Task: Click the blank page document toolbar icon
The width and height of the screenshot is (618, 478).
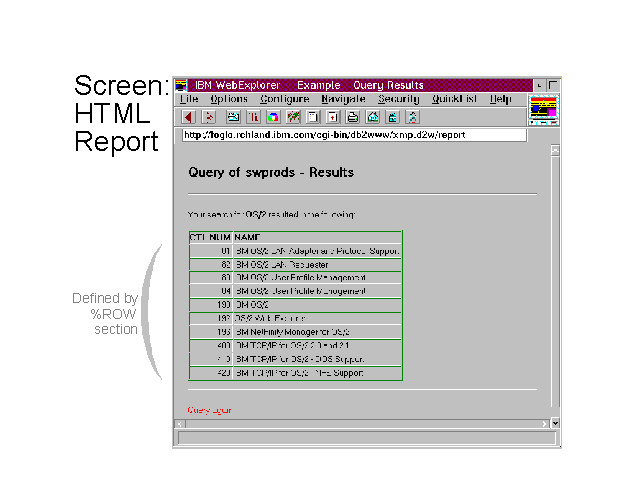Action: pyautogui.click(x=313, y=117)
